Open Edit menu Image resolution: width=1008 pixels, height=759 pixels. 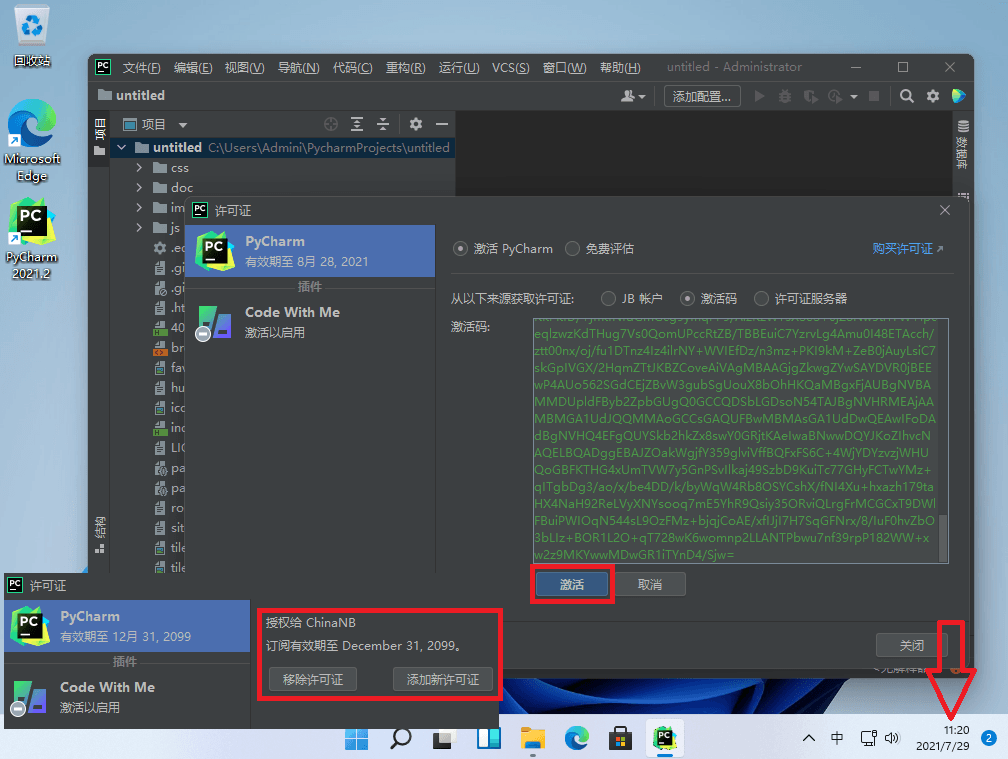pyautogui.click(x=193, y=67)
